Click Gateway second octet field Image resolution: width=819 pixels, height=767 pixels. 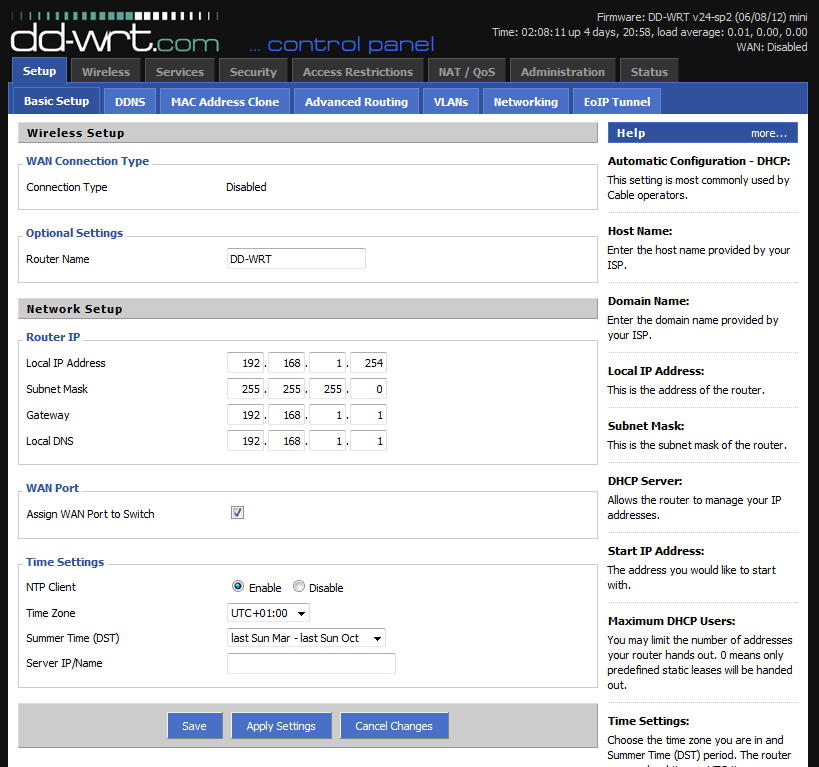(286, 415)
